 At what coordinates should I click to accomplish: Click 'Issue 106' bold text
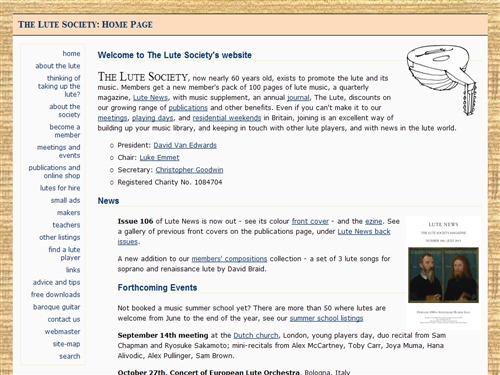(x=135, y=221)
